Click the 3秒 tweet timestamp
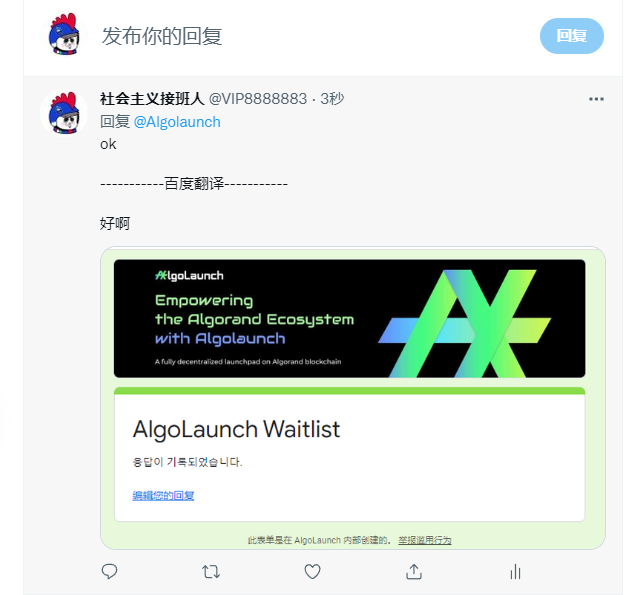 click(x=333, y=99)
